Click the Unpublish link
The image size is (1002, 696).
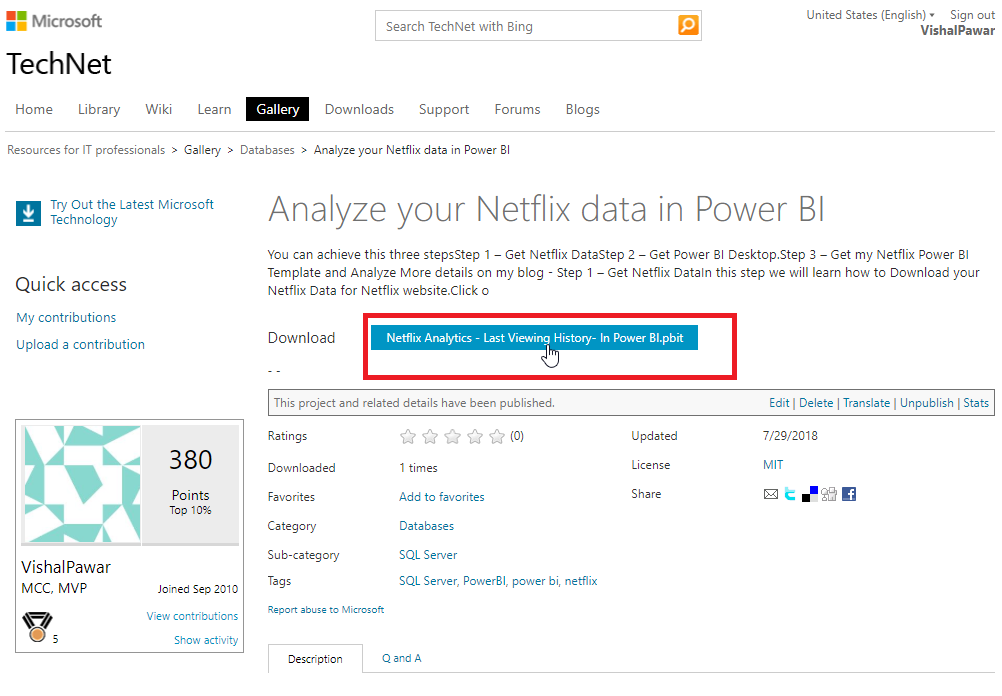point(926,403)
